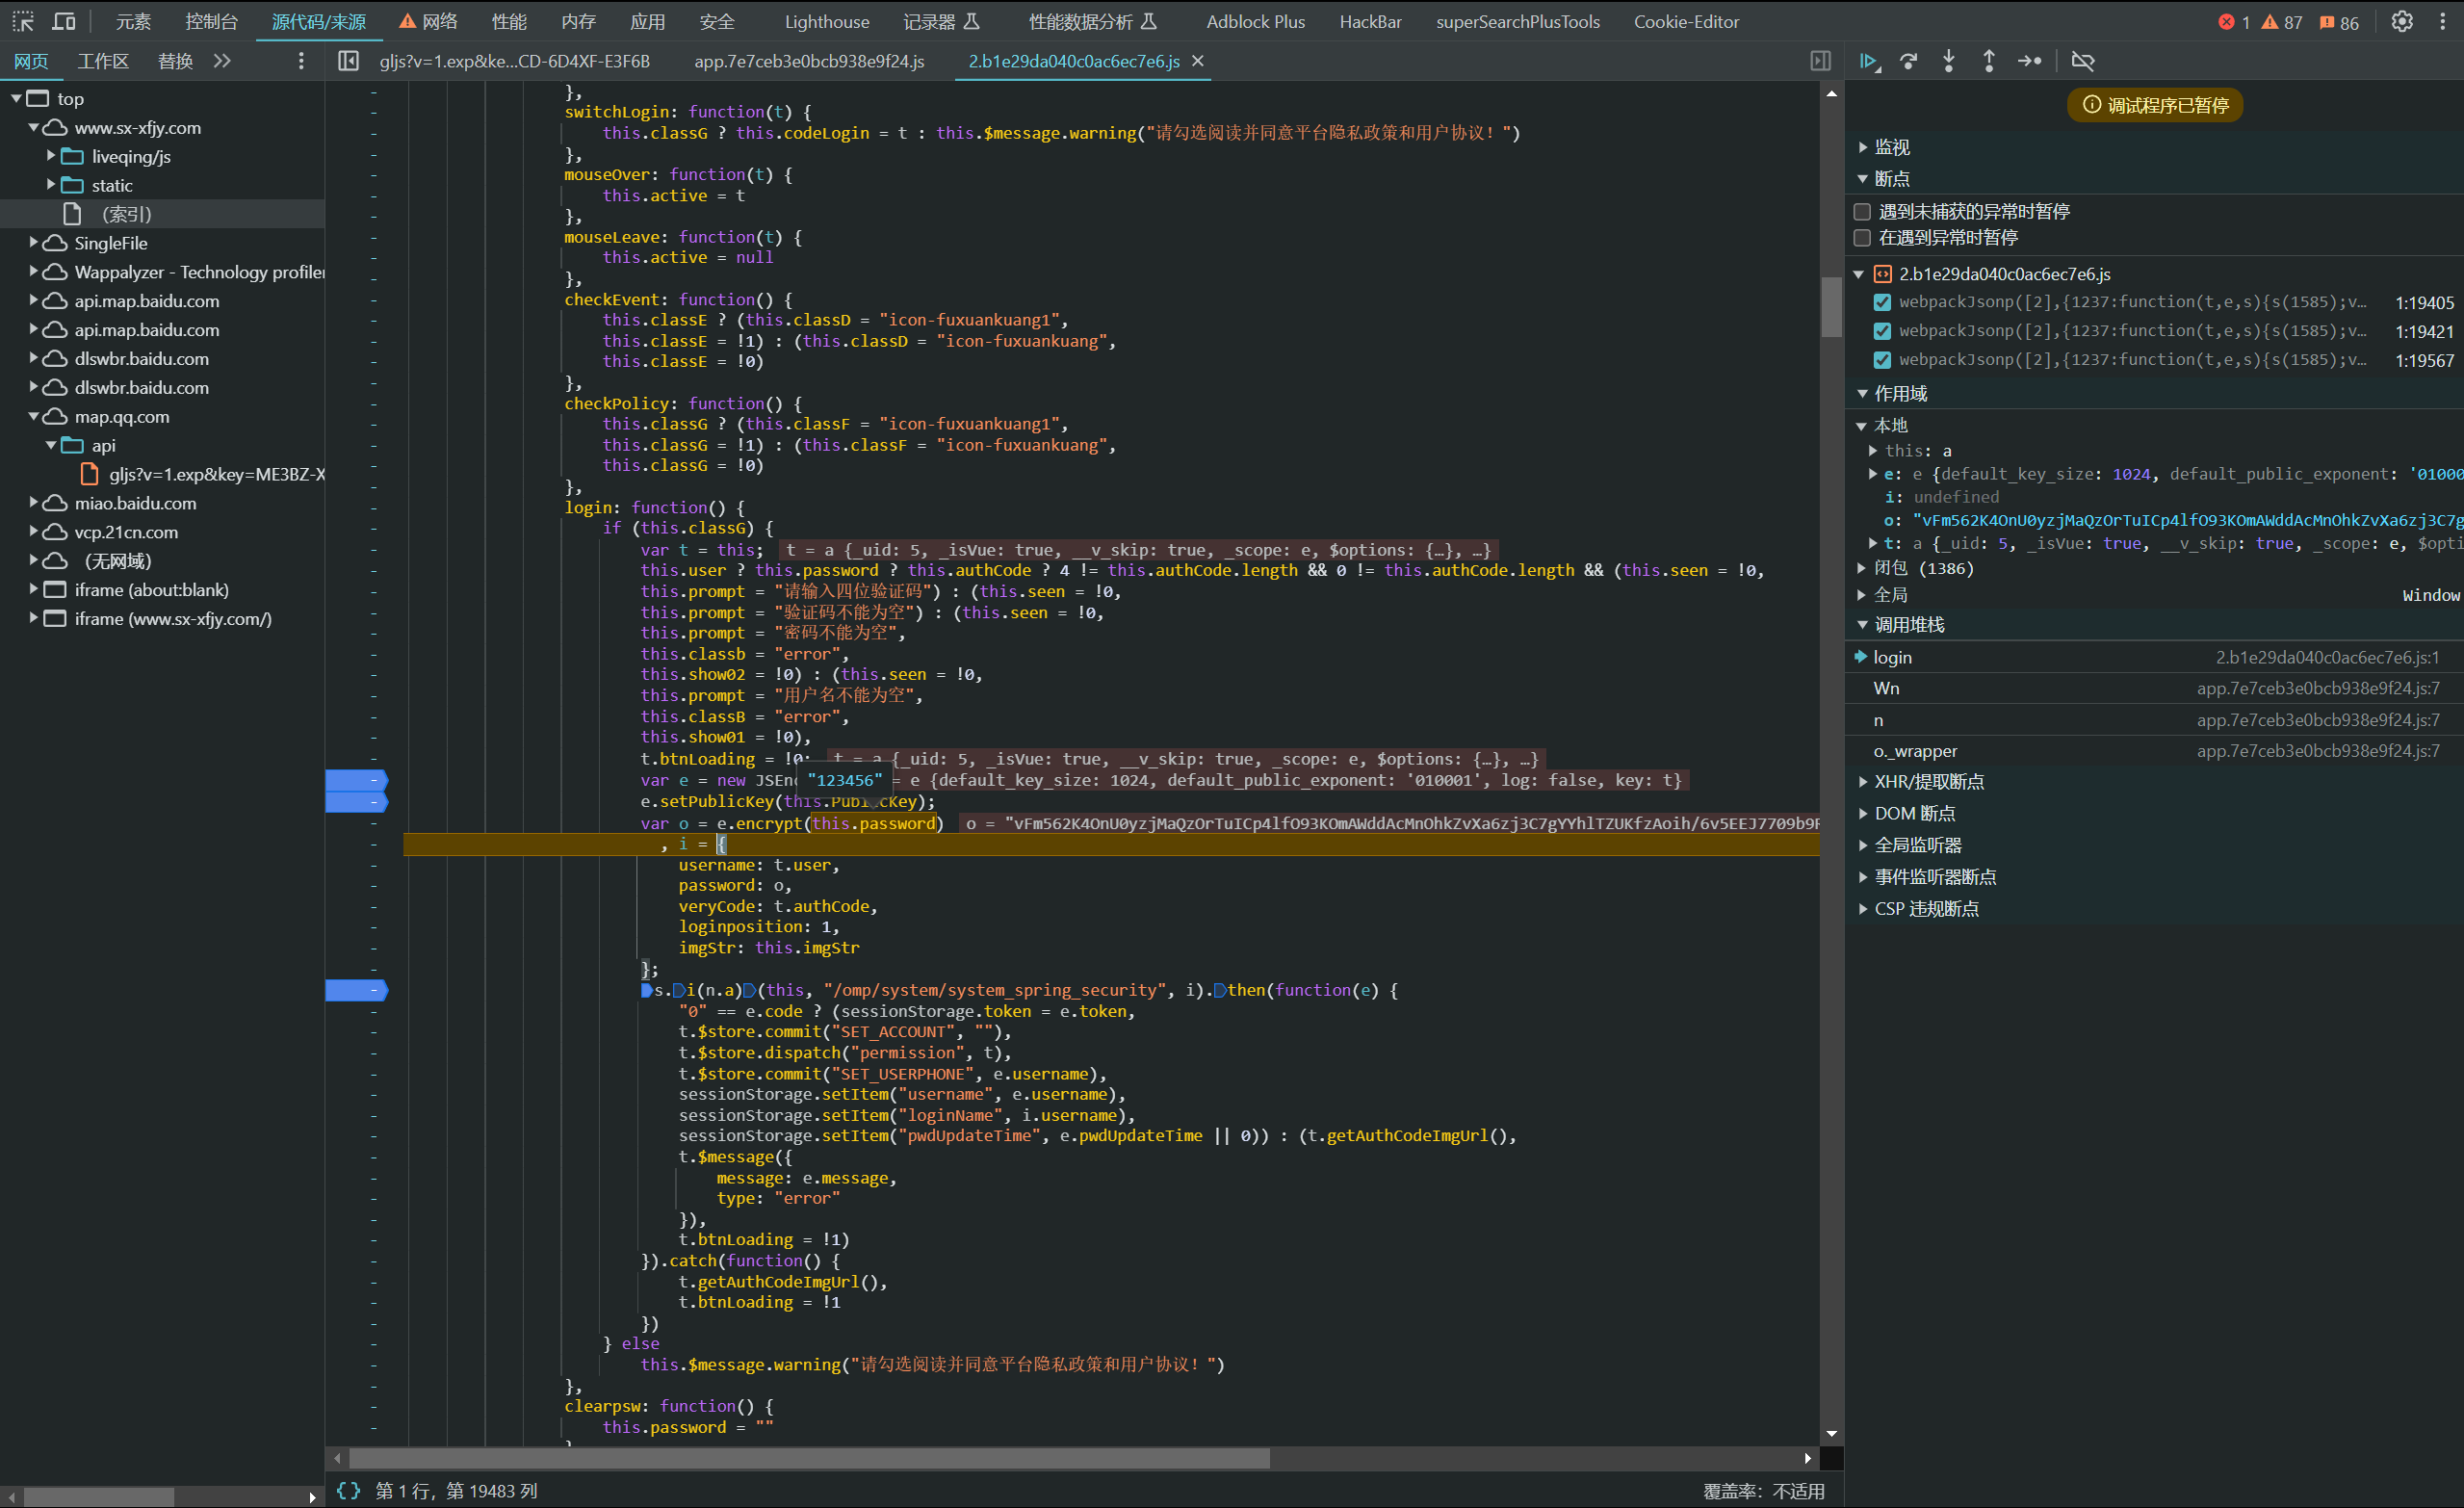The image size is (2464, 1508).
Task: Activate the inspect element picker icon
Action: [x=23, y=21]
